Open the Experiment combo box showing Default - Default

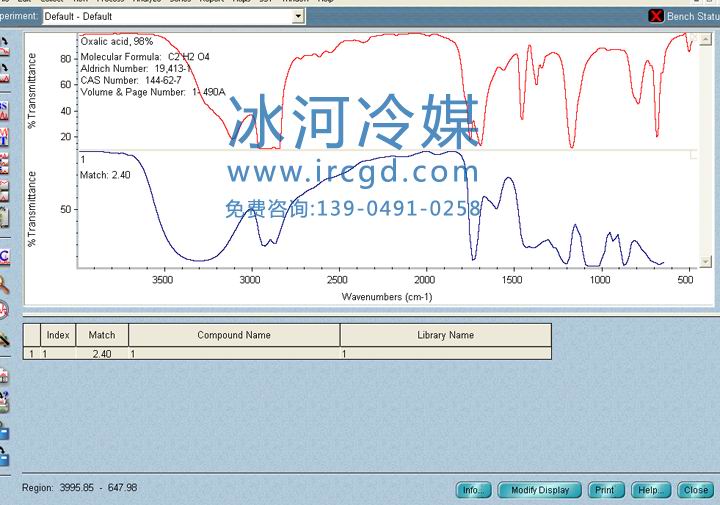coord(174,17)
